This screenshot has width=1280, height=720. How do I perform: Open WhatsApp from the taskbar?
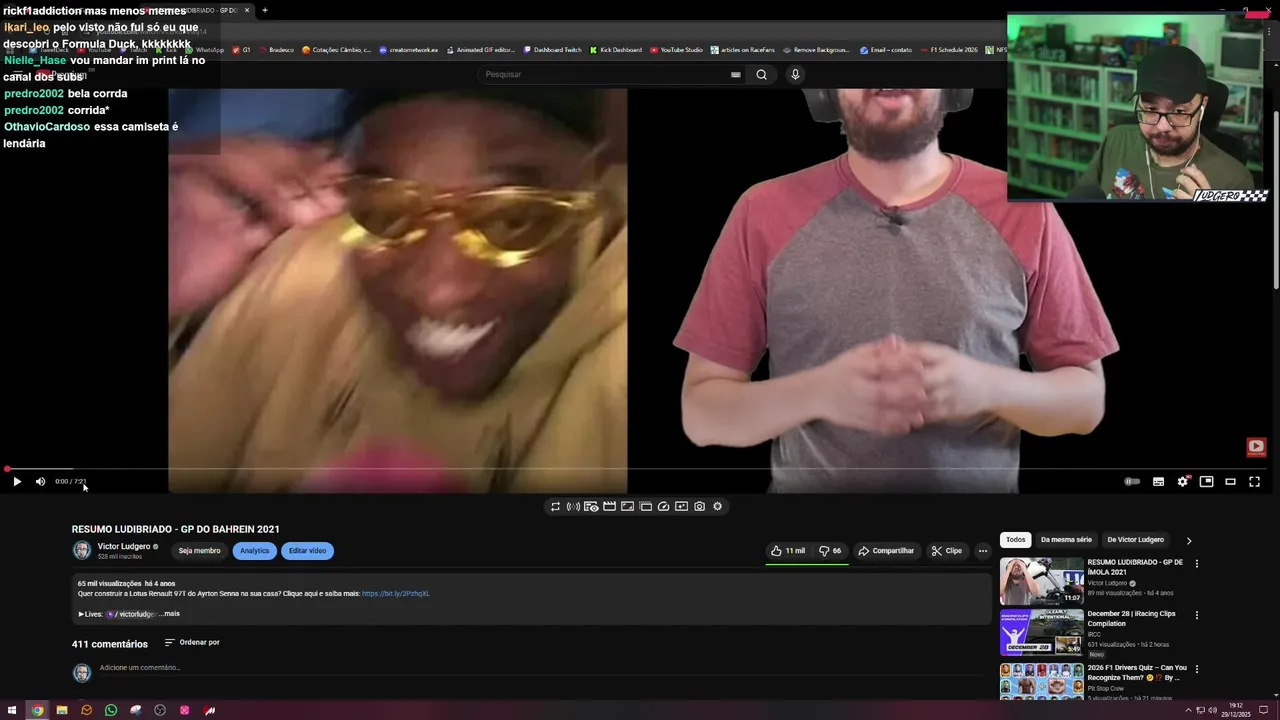(111, 710)
